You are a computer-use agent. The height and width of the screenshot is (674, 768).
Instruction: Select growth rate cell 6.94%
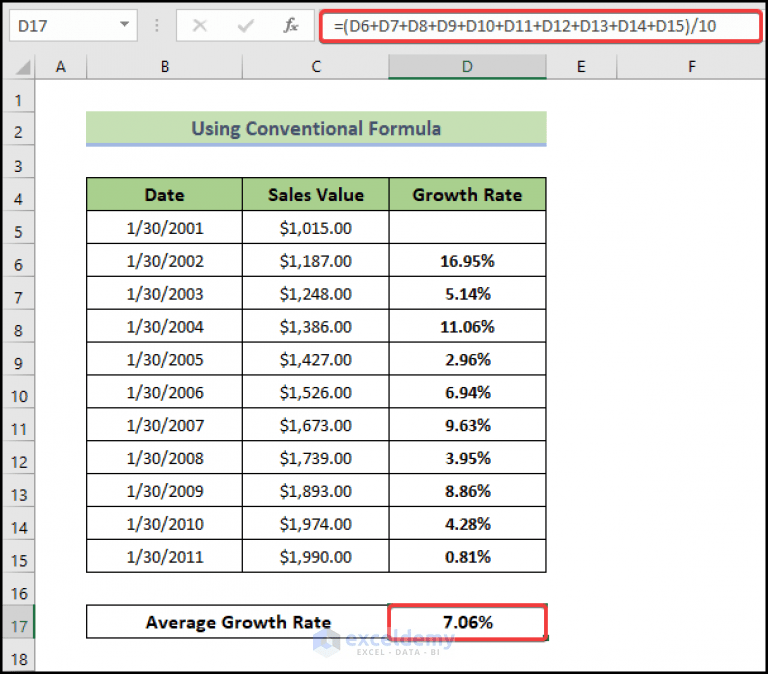click(467, 392)
